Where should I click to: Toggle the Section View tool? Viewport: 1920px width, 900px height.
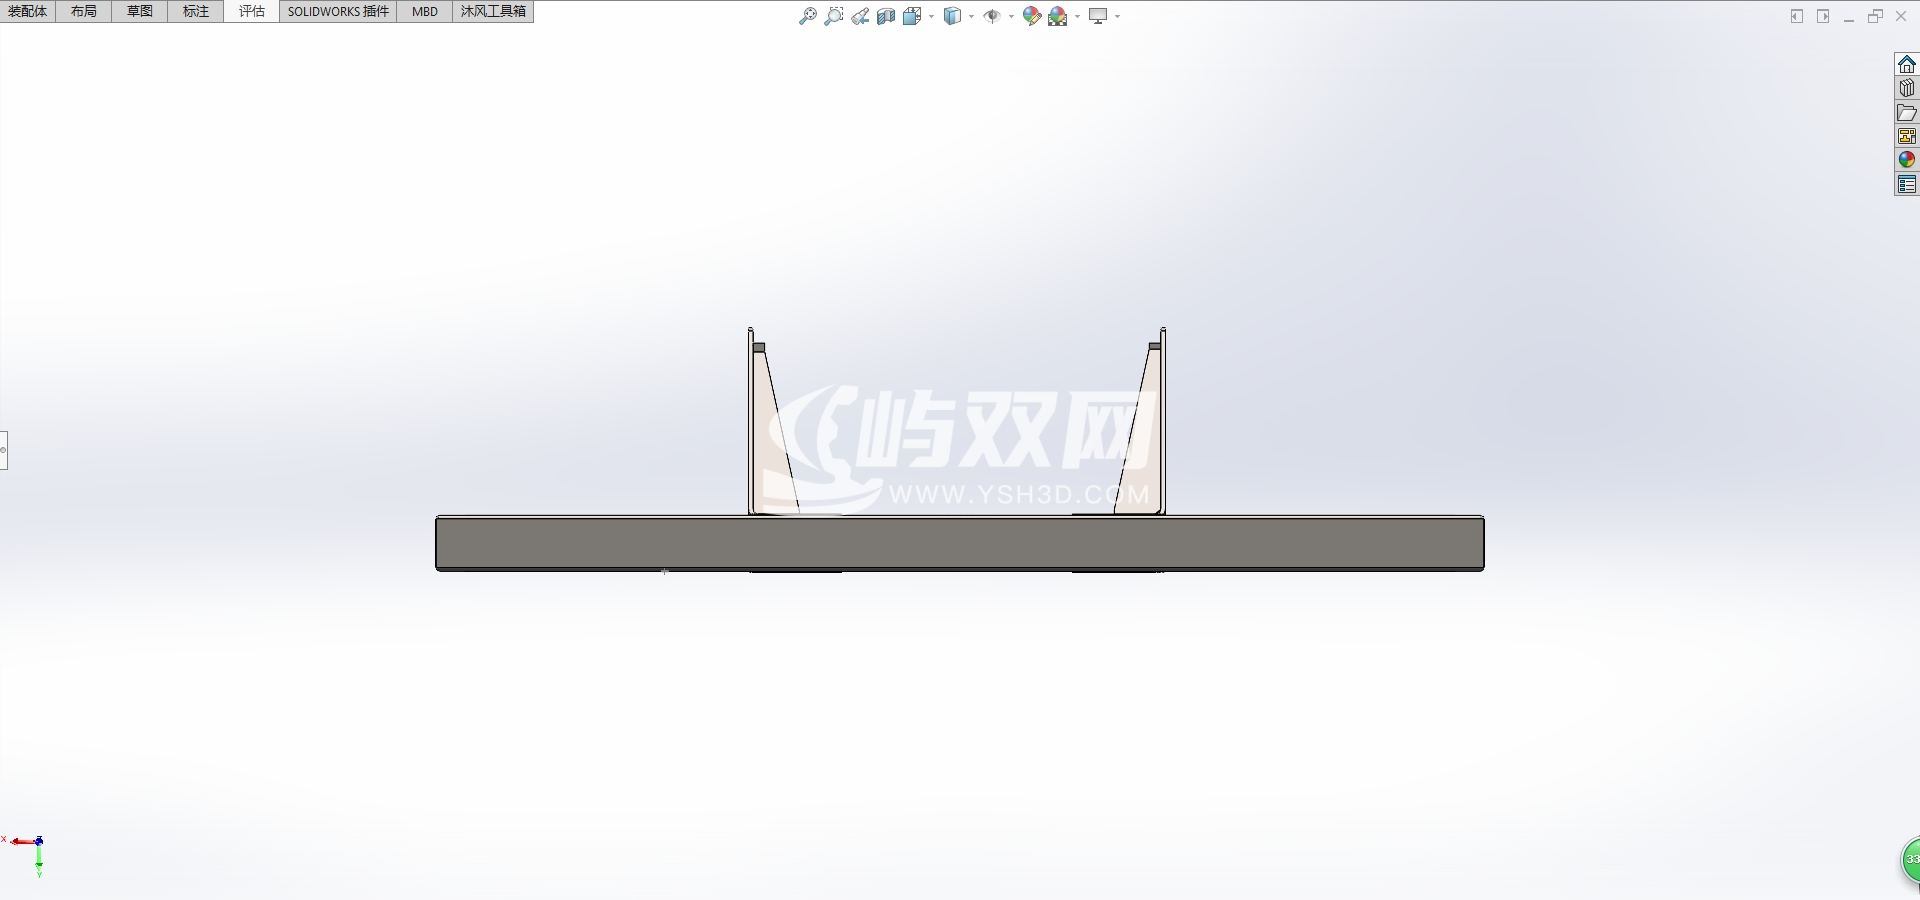tap(886, 16)
